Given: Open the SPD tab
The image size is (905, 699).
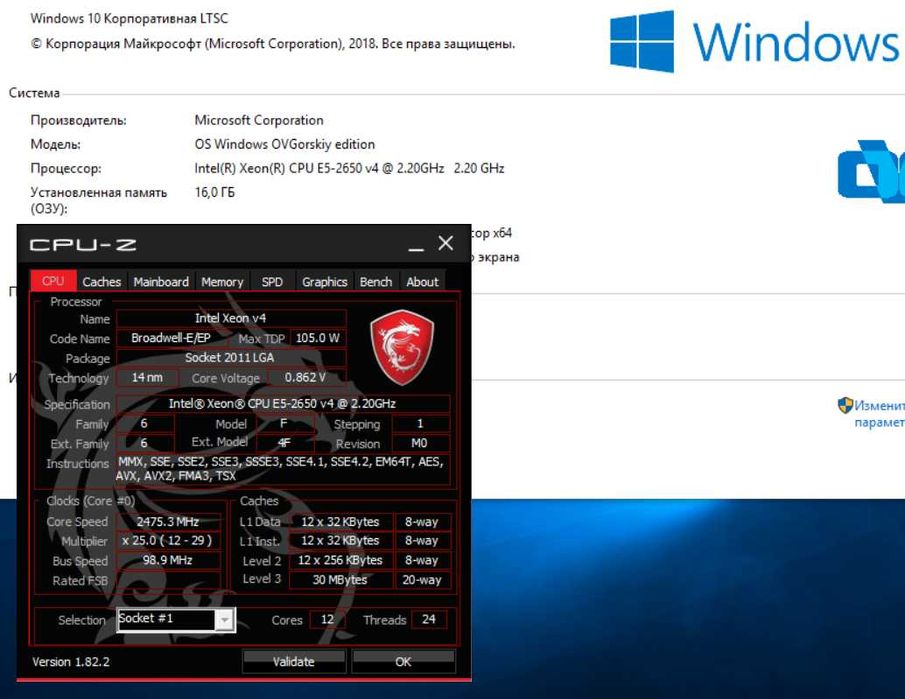Looking at the screenshot, I should pos(272,282).
